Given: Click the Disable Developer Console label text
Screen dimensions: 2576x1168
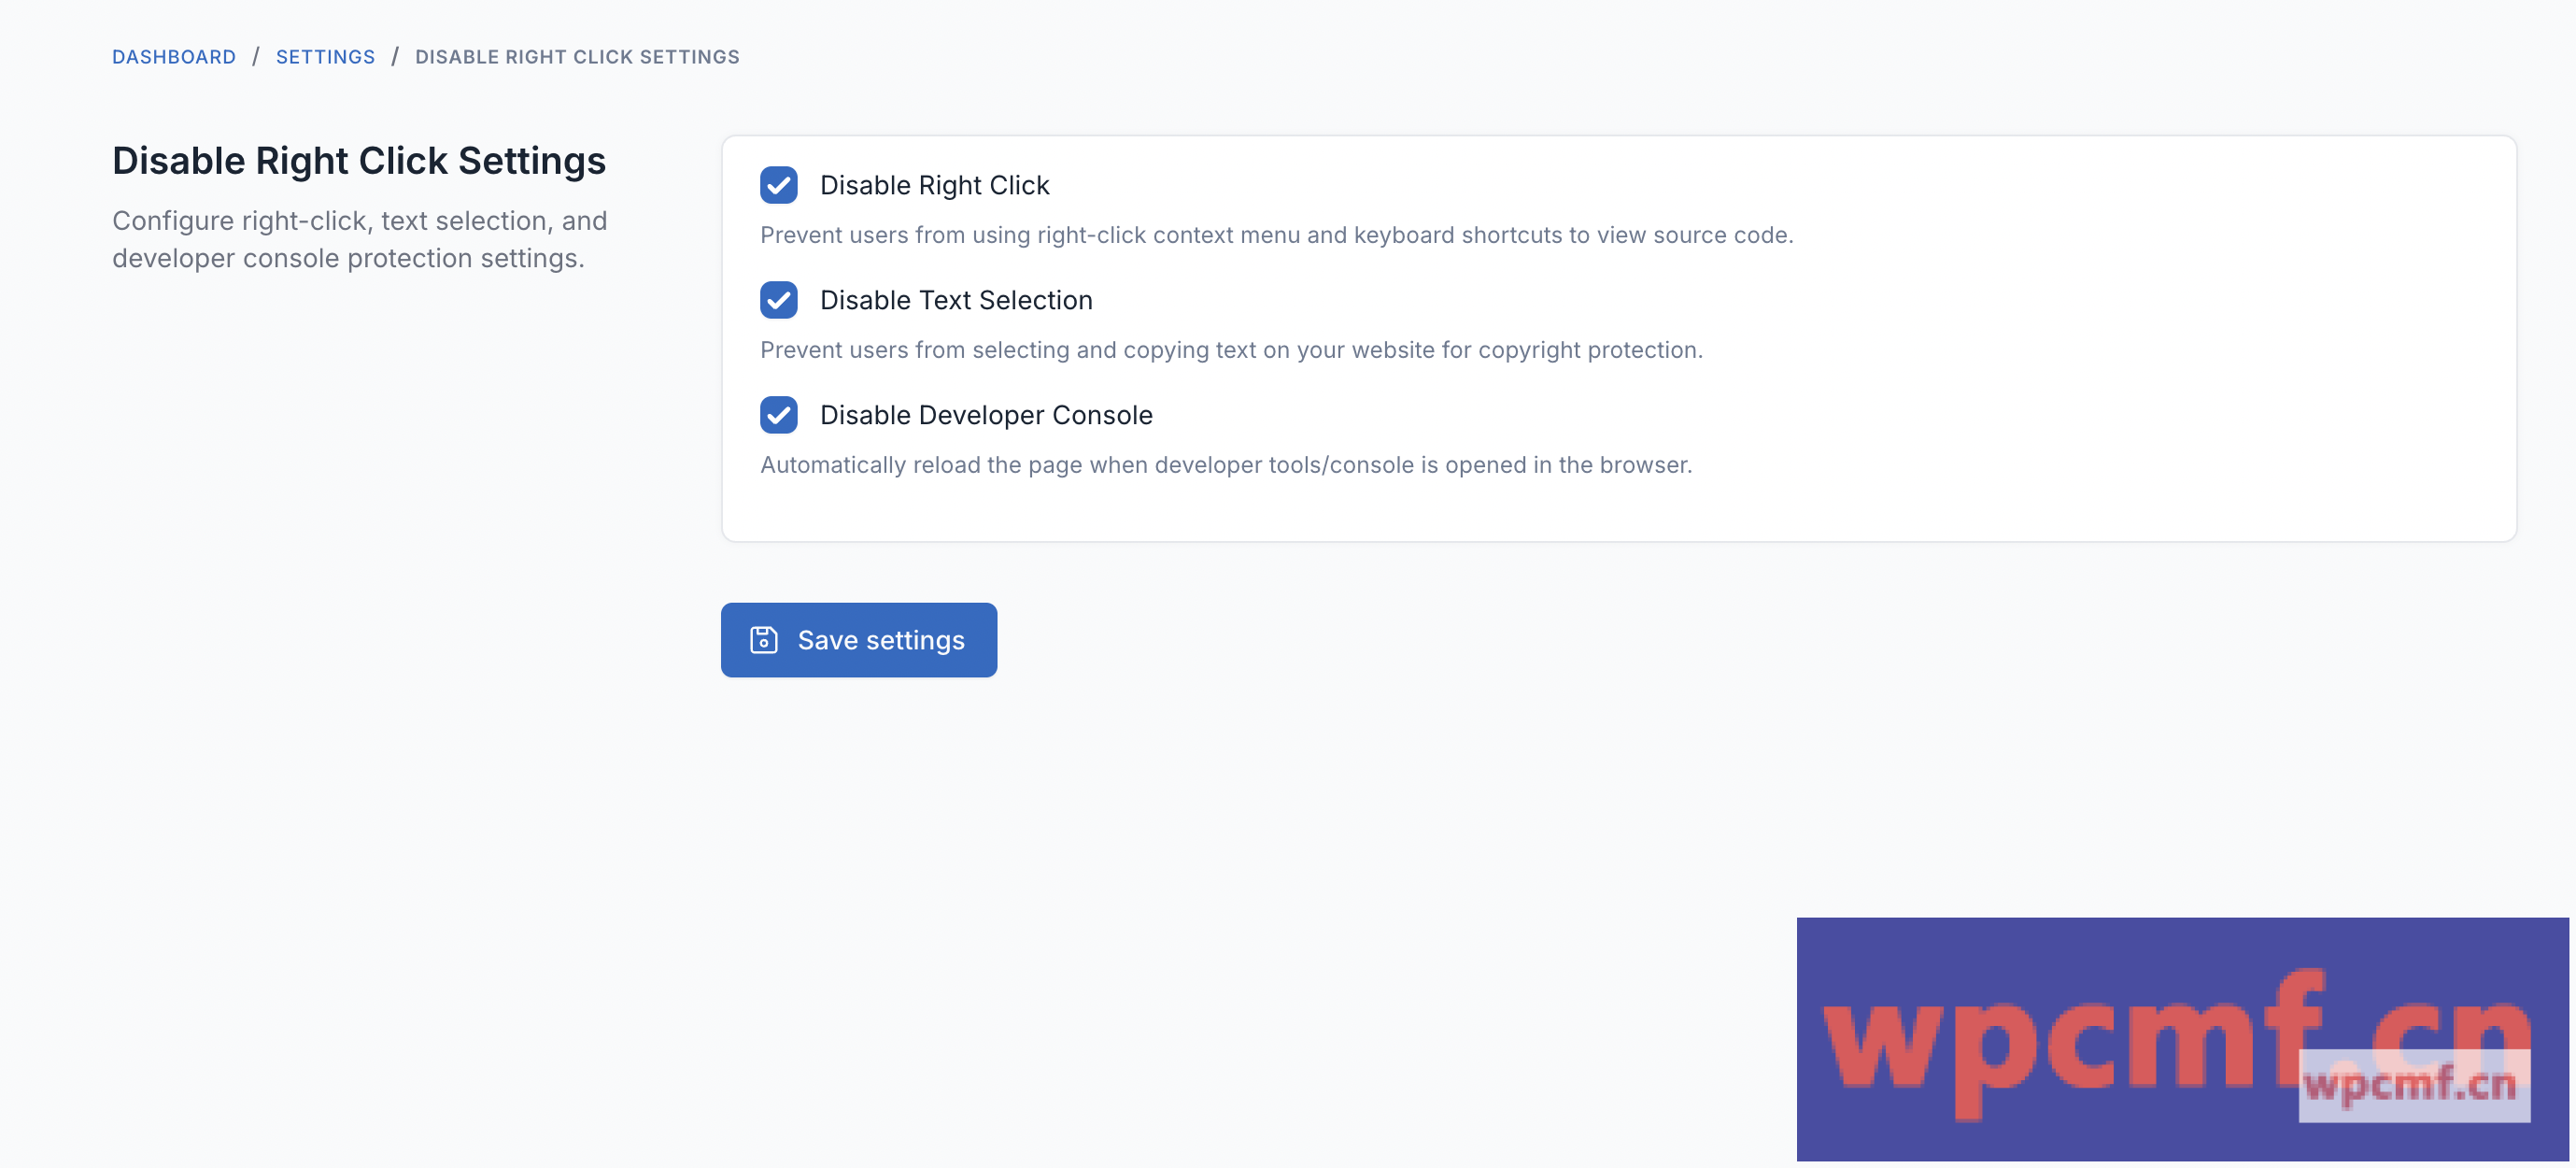Looking at the screenshot, I should (x=985, y=415).
